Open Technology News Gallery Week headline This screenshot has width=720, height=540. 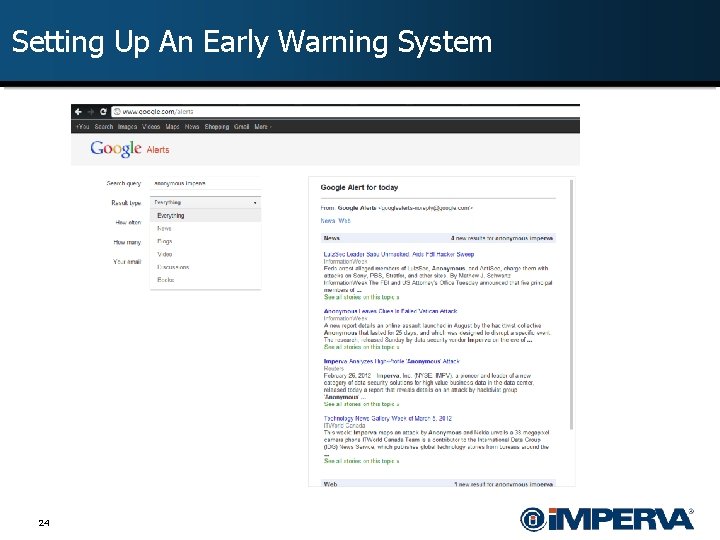click(388, 418)
